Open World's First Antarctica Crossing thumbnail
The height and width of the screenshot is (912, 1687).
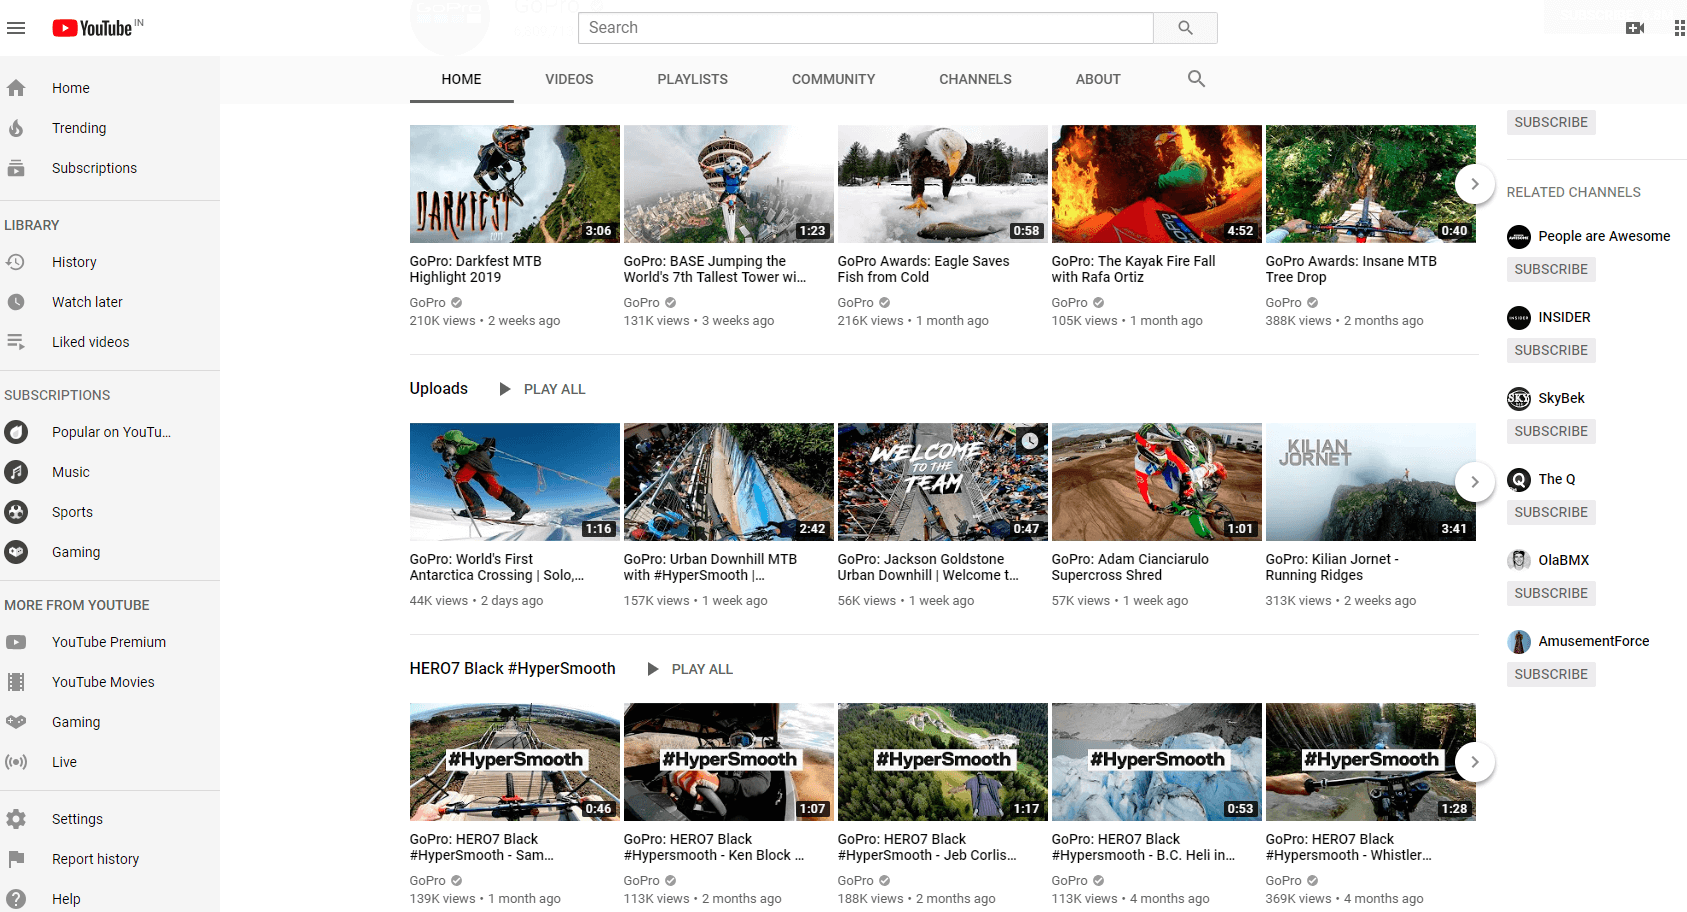(515, 482)
